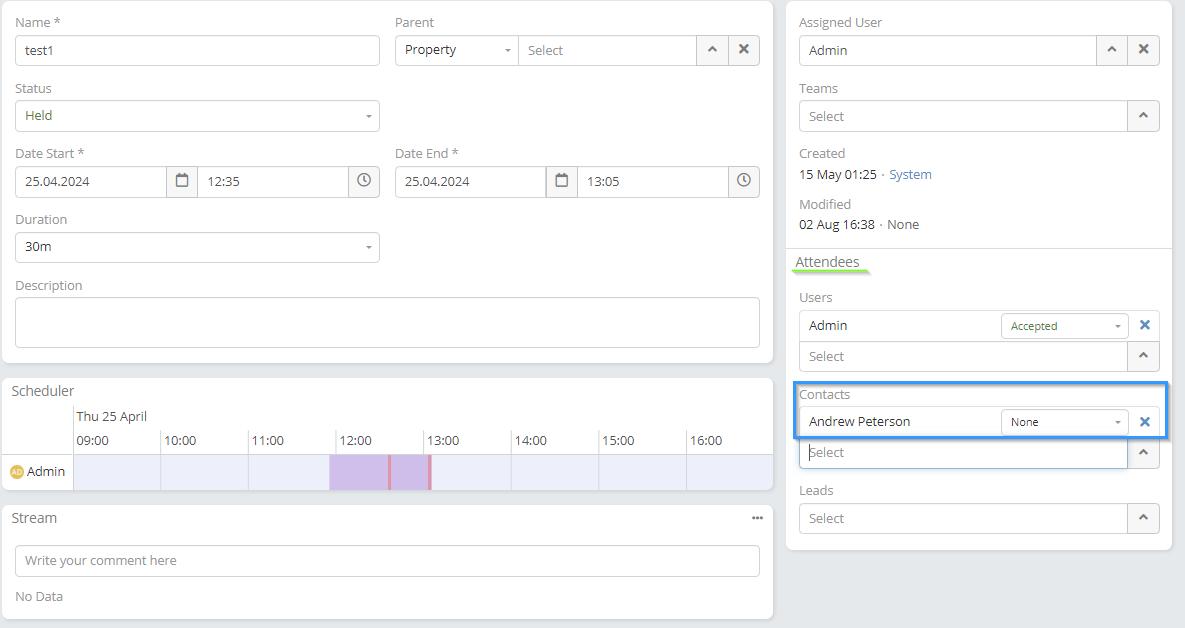Click the 16:00 scheduler time label
1185x628 pixels.
pos(706,441)
